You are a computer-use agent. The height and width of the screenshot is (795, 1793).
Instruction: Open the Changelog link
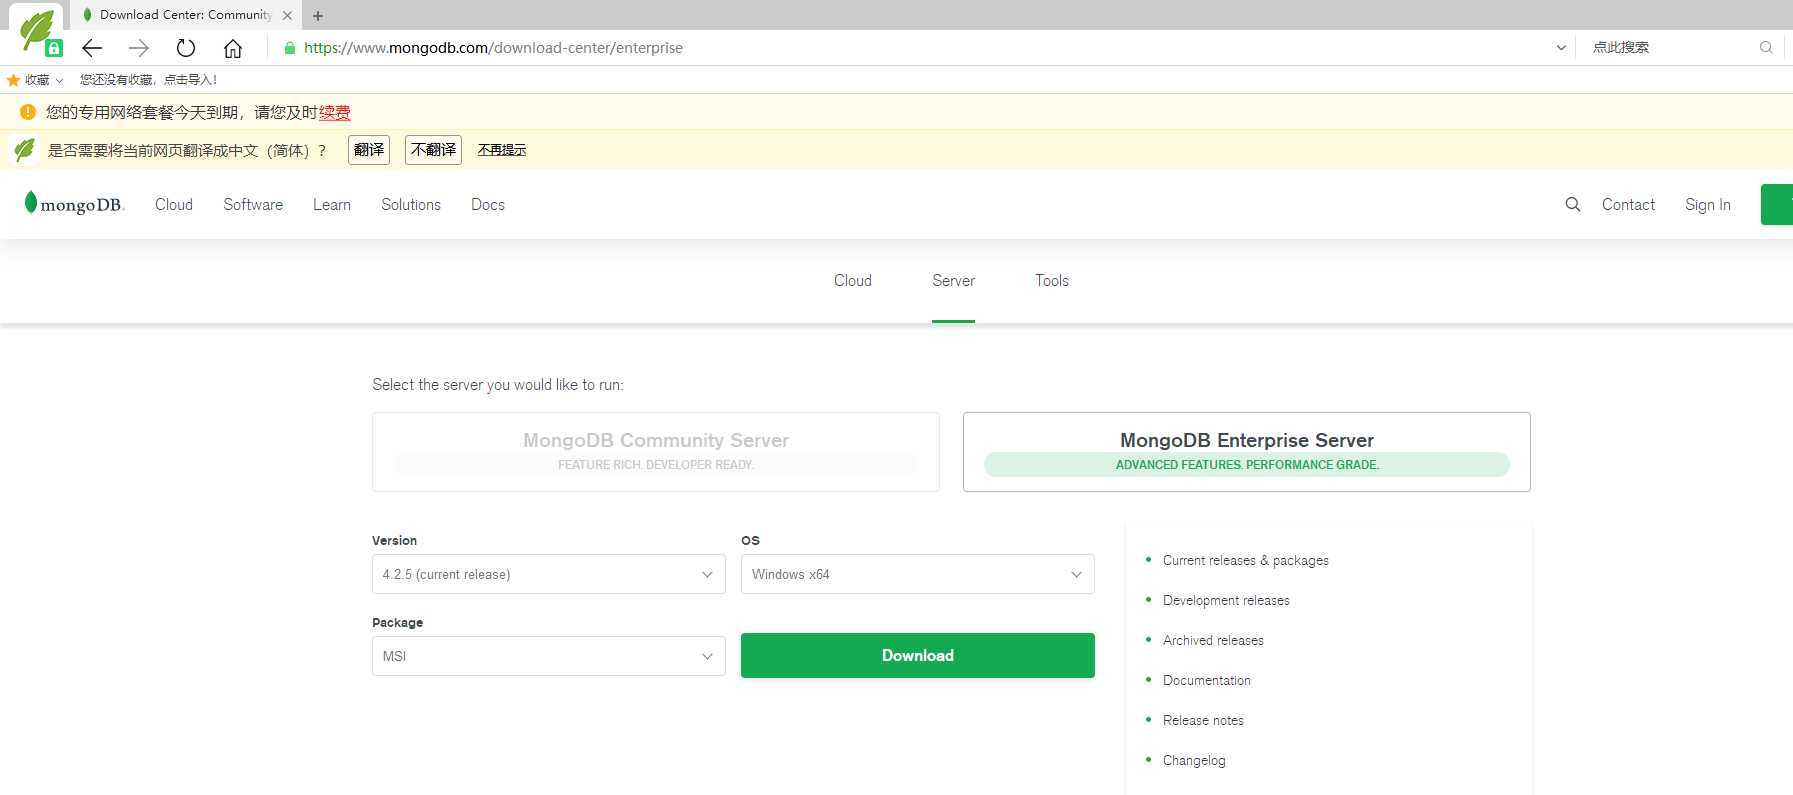click(x=1194, y=760)
